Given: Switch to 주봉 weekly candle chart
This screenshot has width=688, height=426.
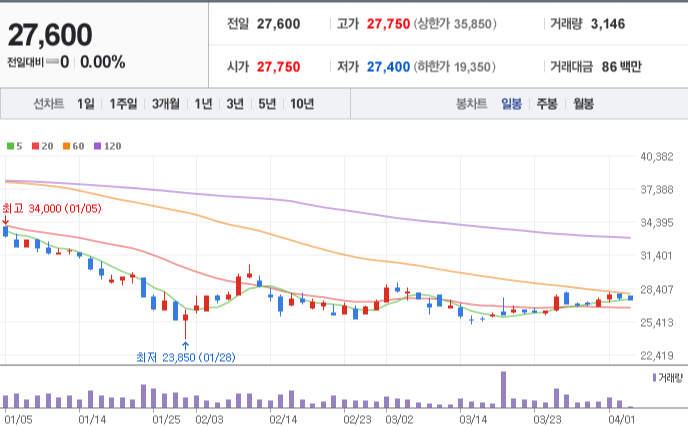Looking at the screenshot, I should click(x=547, y=104).
